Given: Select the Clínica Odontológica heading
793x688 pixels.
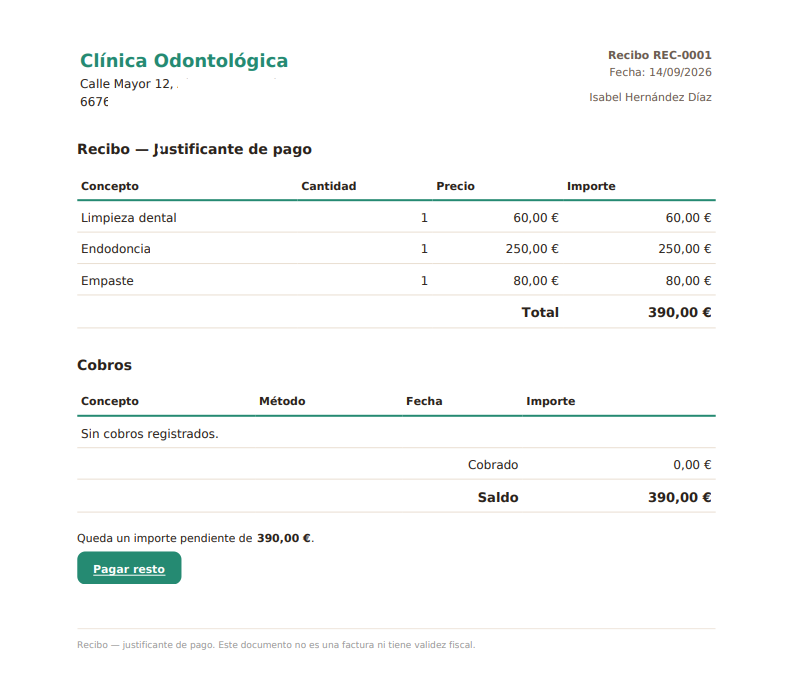Looking at the screenshot, I should pyautogui.click(x=184, y=61).
